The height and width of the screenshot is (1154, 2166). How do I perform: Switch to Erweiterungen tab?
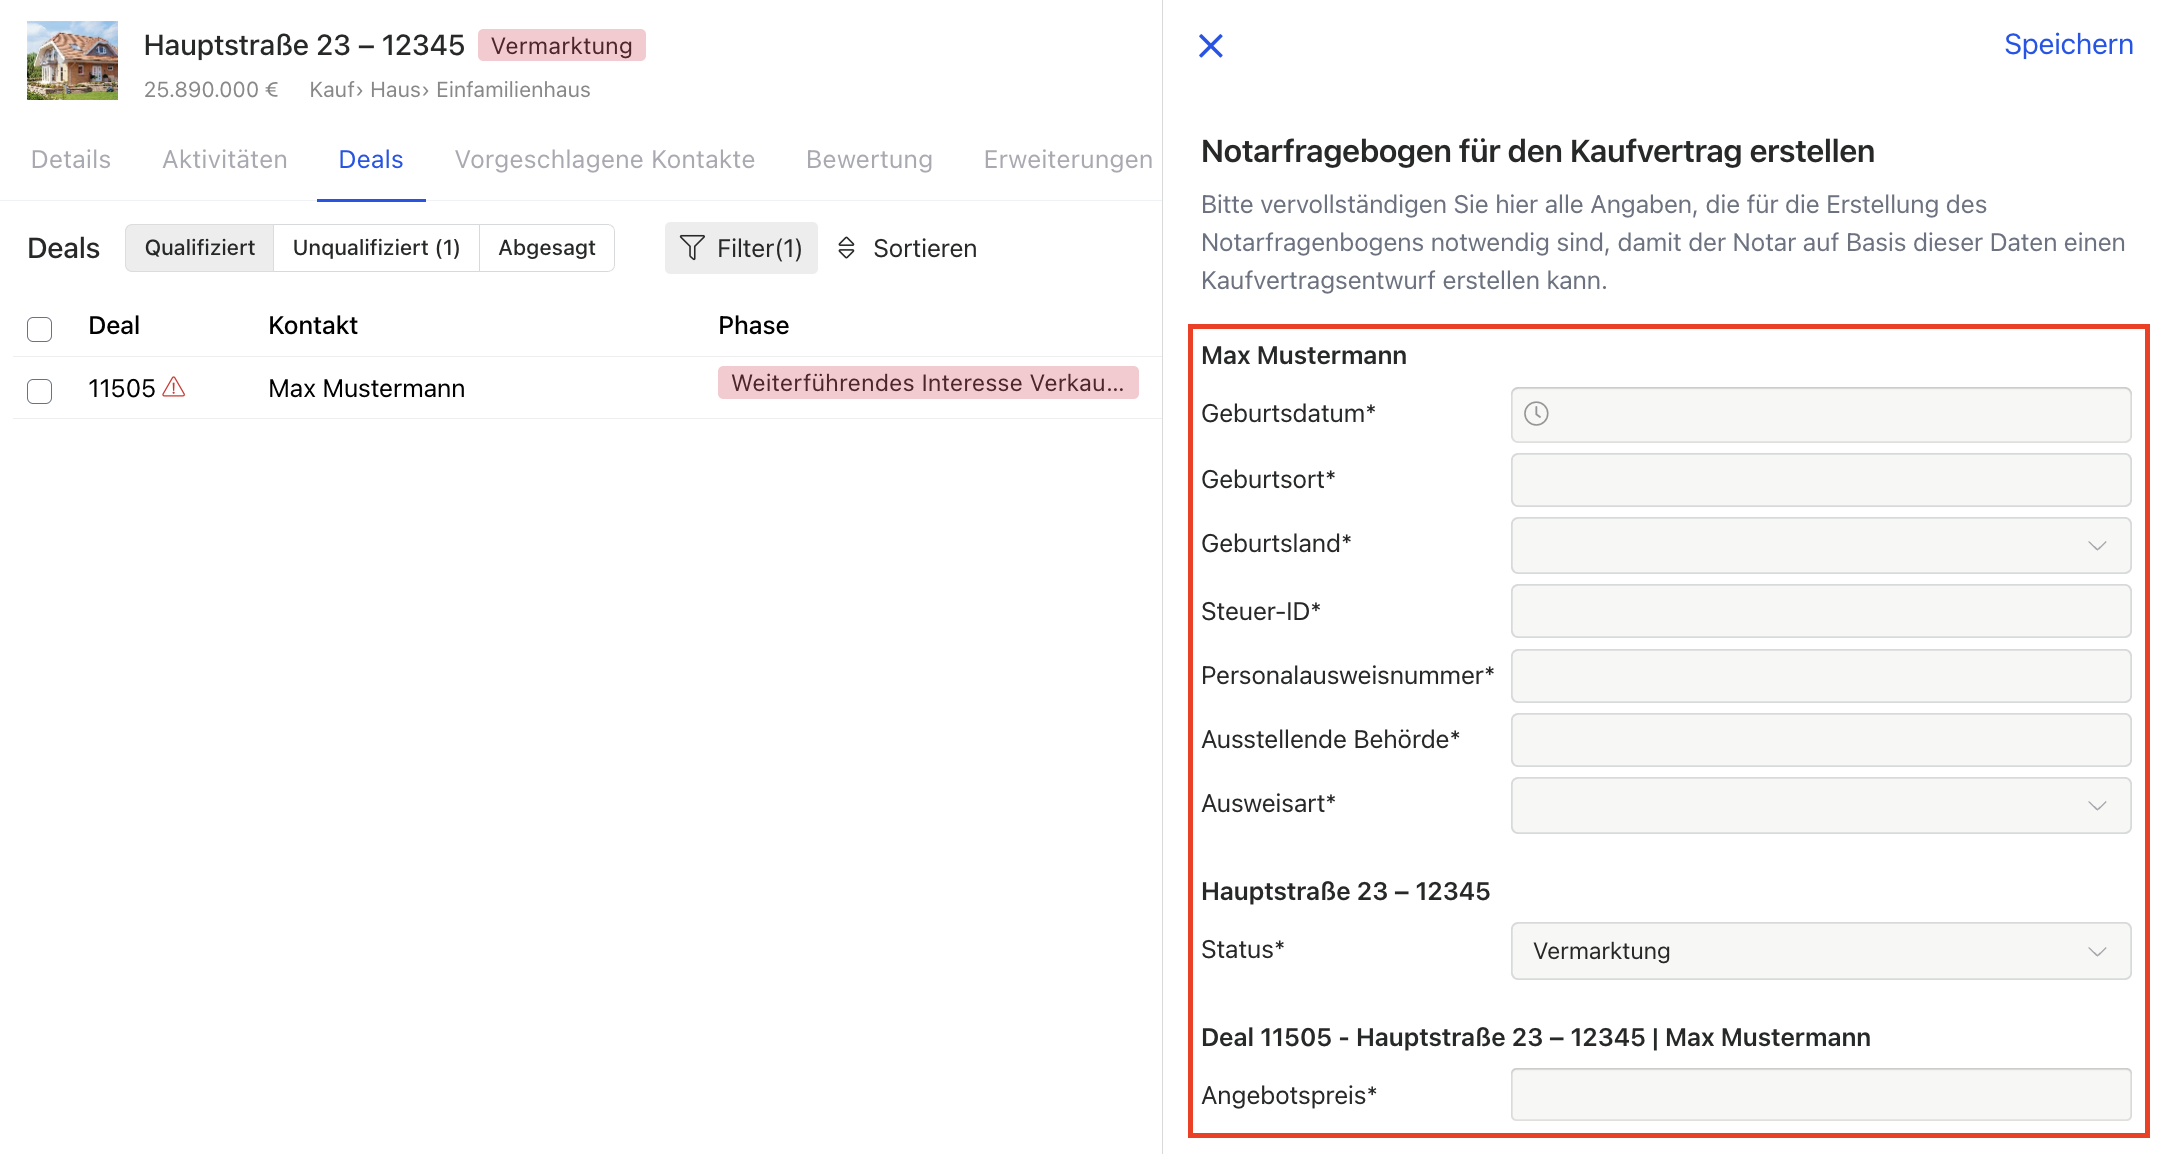pyautogui.click(x=1068, y=160)
